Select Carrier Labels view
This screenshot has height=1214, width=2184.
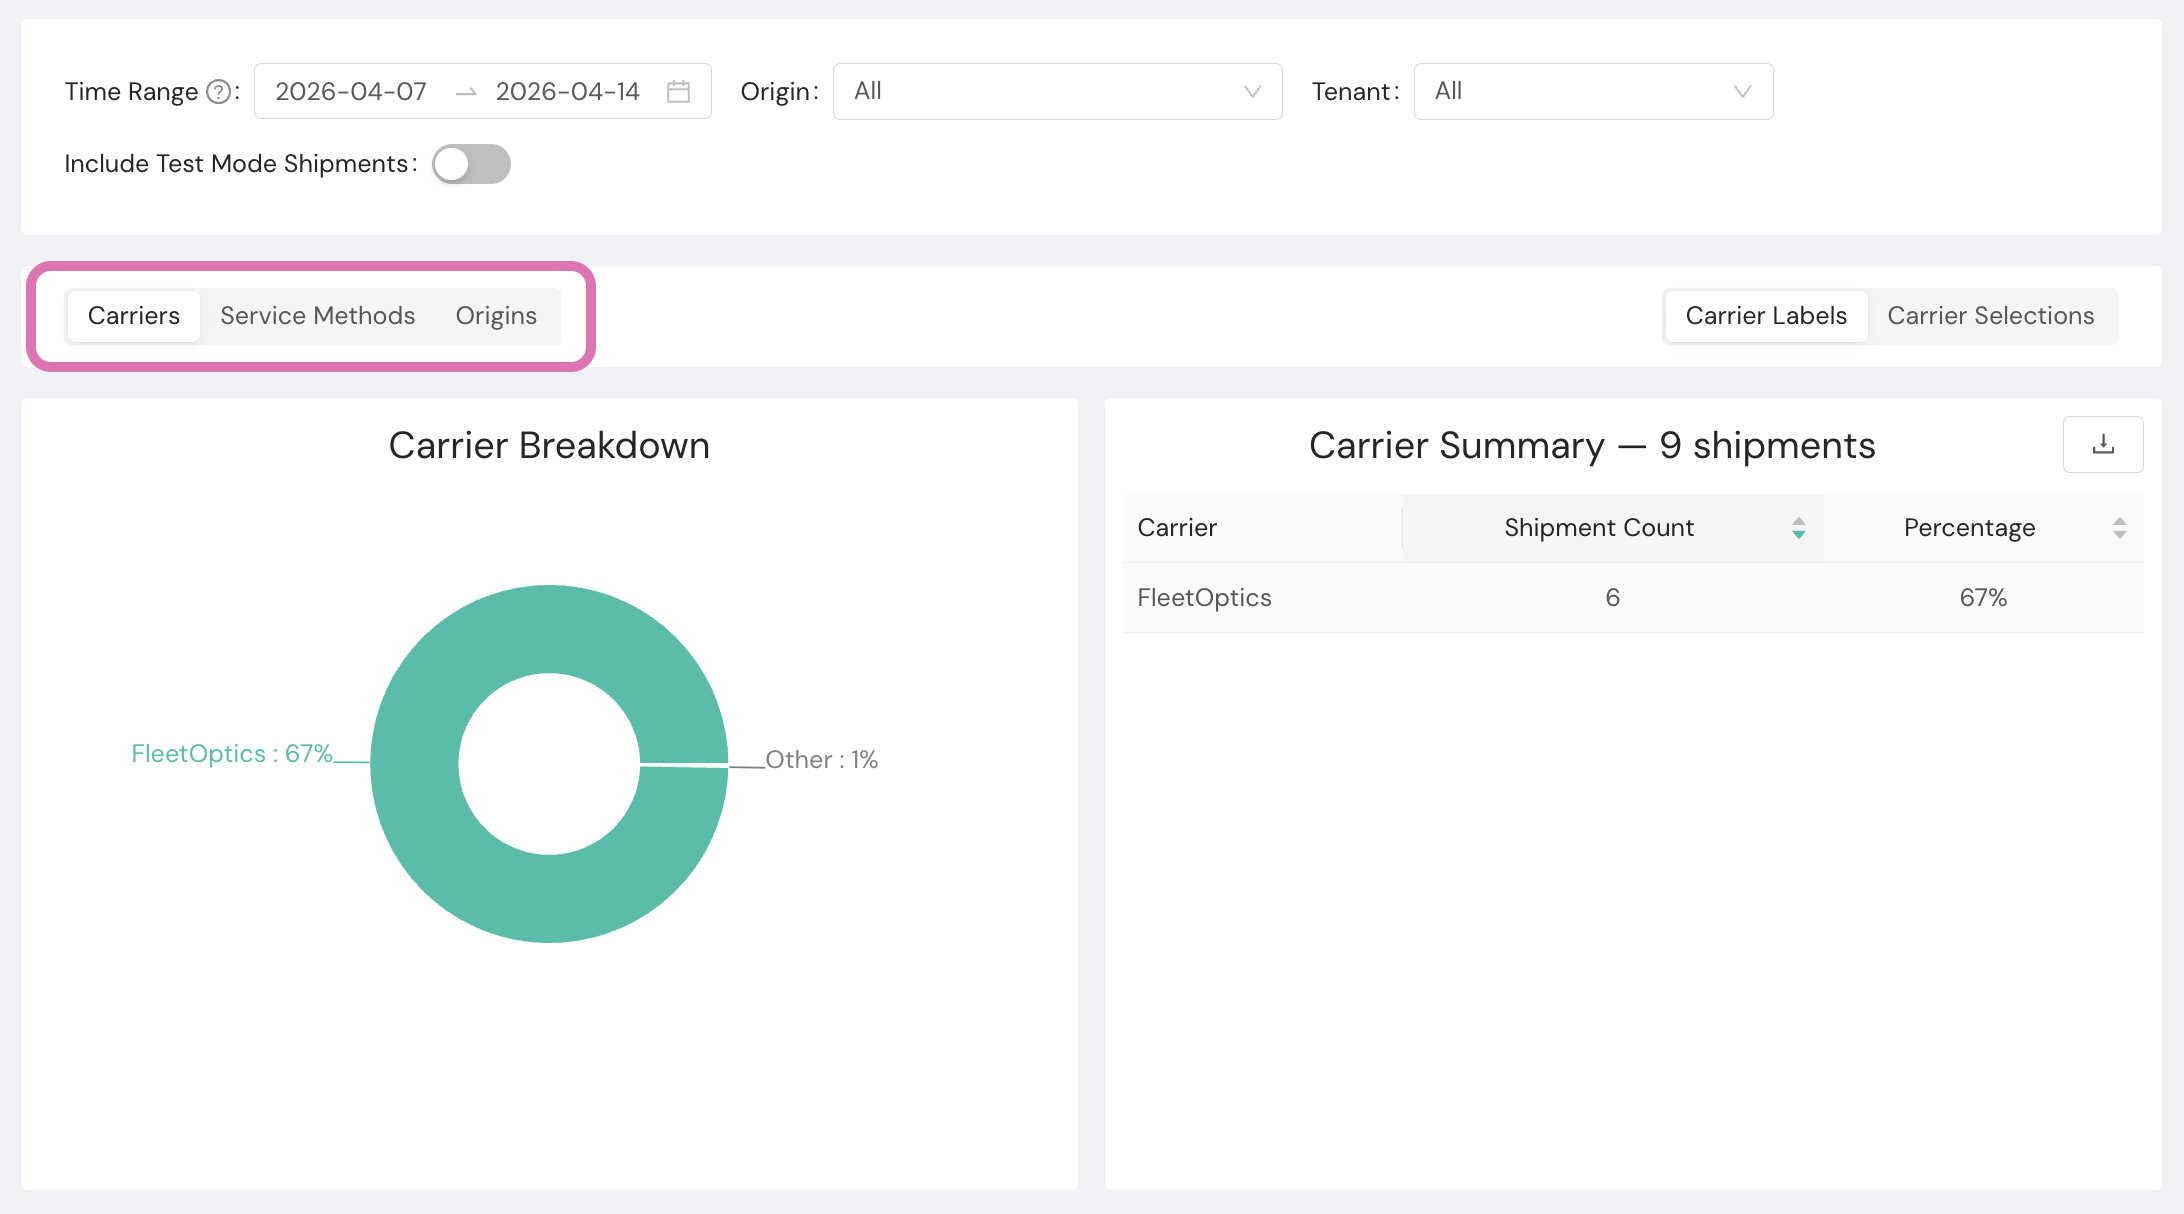1765,316
